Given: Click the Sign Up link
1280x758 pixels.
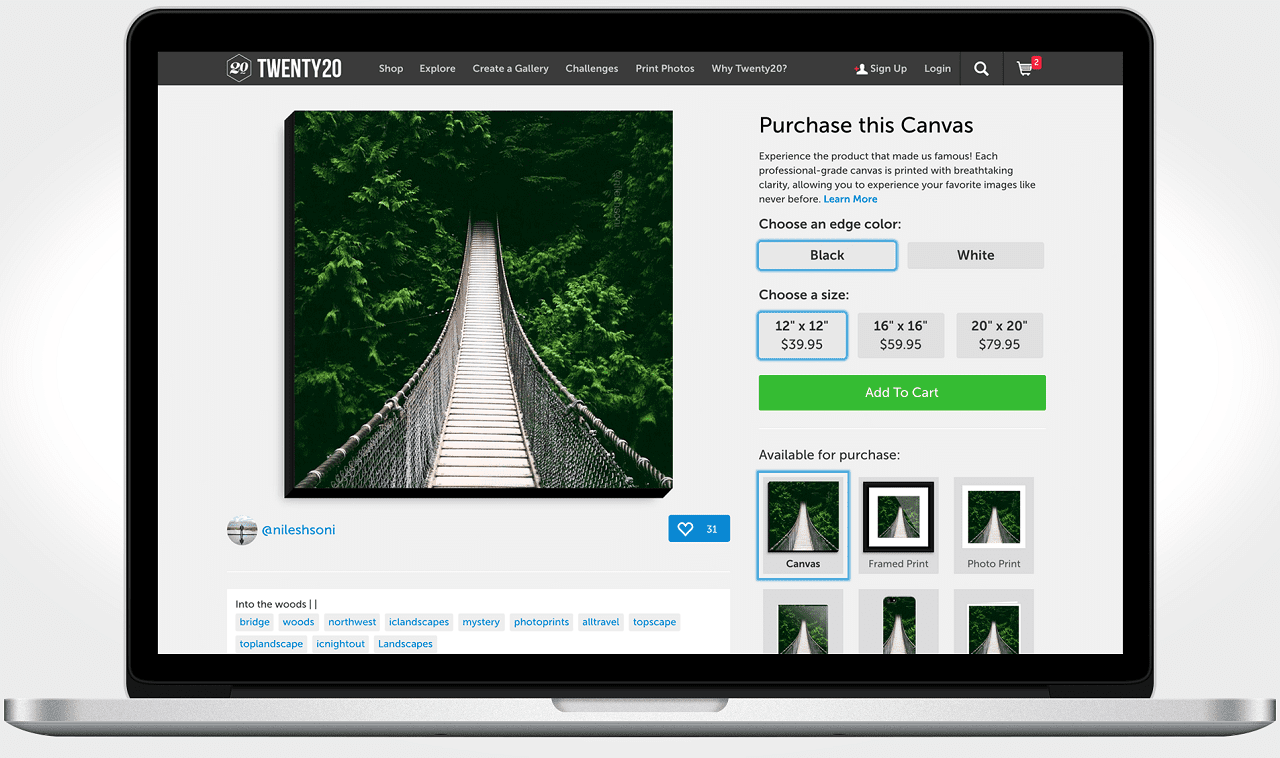Looking at the screenshot, I should click(881, 69).
